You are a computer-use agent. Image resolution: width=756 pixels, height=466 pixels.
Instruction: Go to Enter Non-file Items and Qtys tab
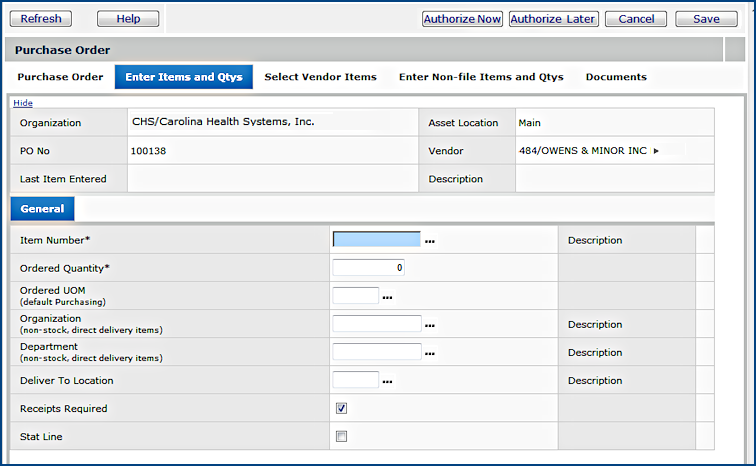tap(481, 77)
